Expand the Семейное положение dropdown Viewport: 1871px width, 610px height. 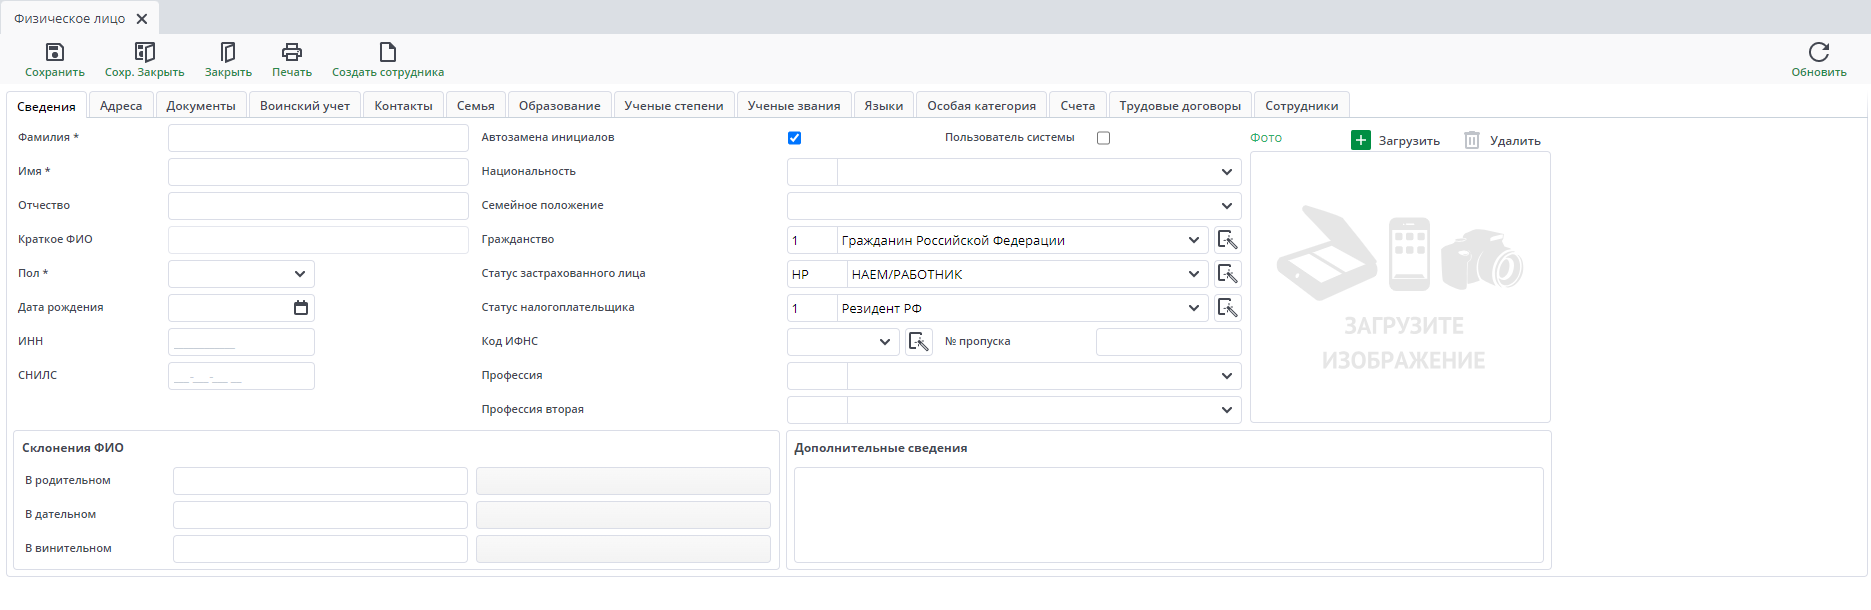click(1226, 206)
